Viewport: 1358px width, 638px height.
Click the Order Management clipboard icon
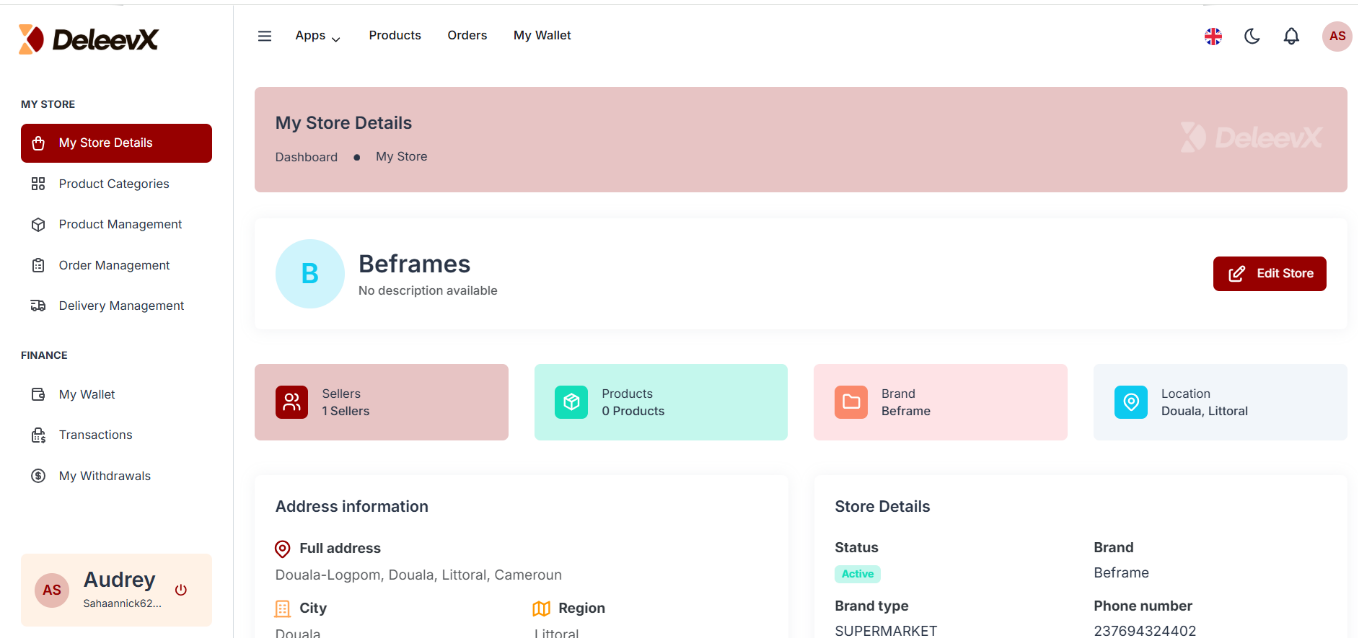click(38, 265)
